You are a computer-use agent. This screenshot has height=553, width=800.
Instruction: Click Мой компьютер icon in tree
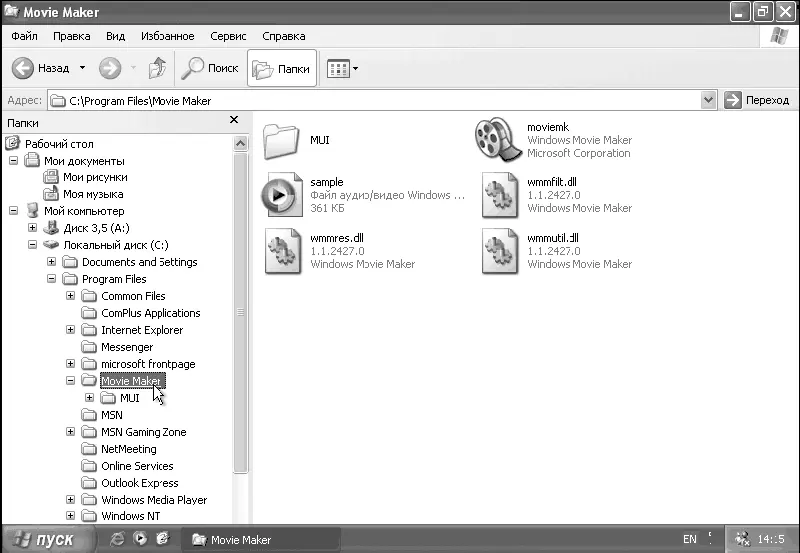point(32,211)
